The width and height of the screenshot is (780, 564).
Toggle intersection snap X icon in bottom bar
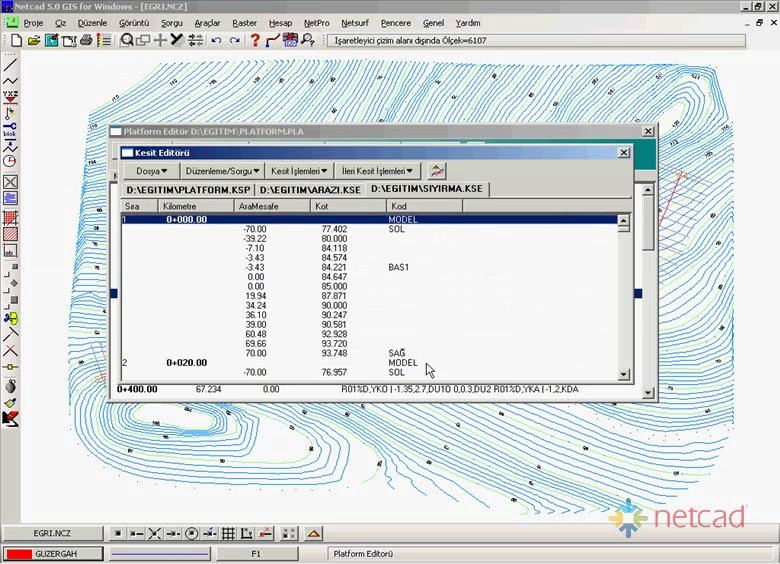[155, 534]
